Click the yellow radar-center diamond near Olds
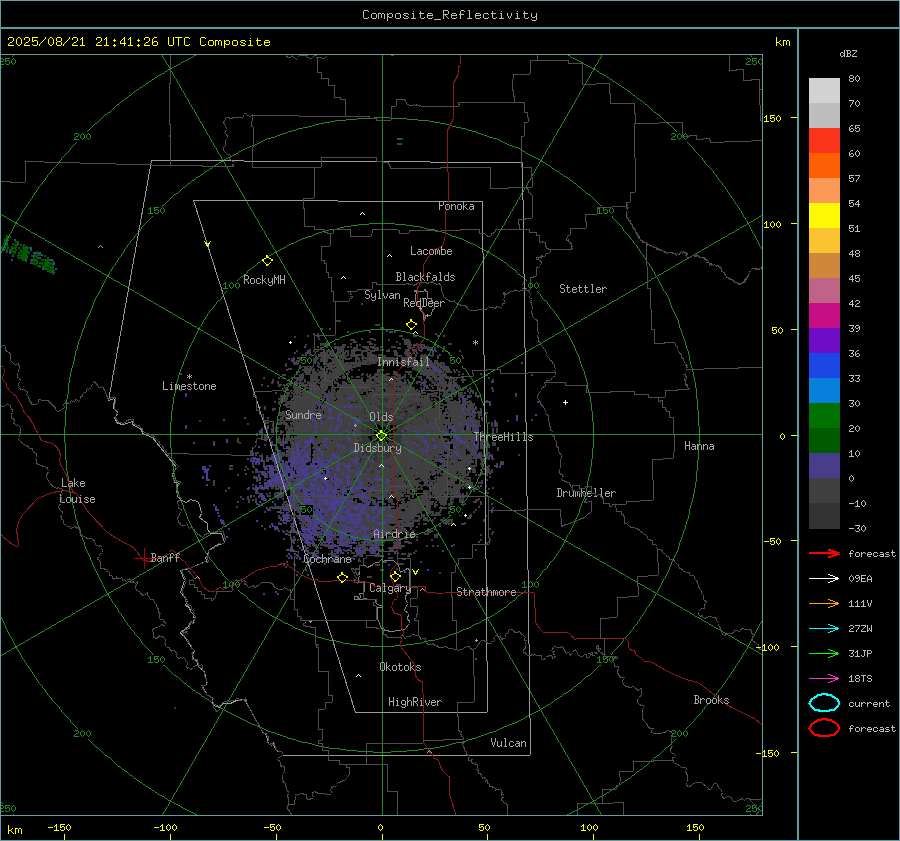The image size is (900, 841). [381, 436]
